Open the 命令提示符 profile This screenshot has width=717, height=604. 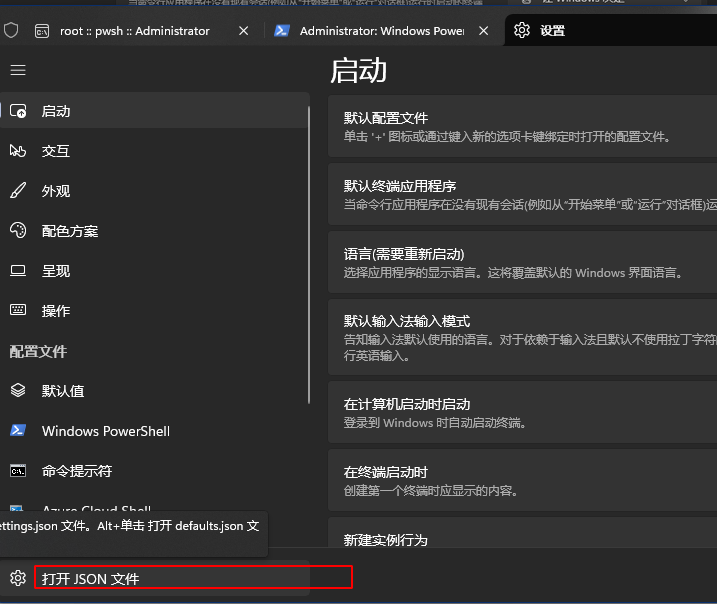pos(77,471)
